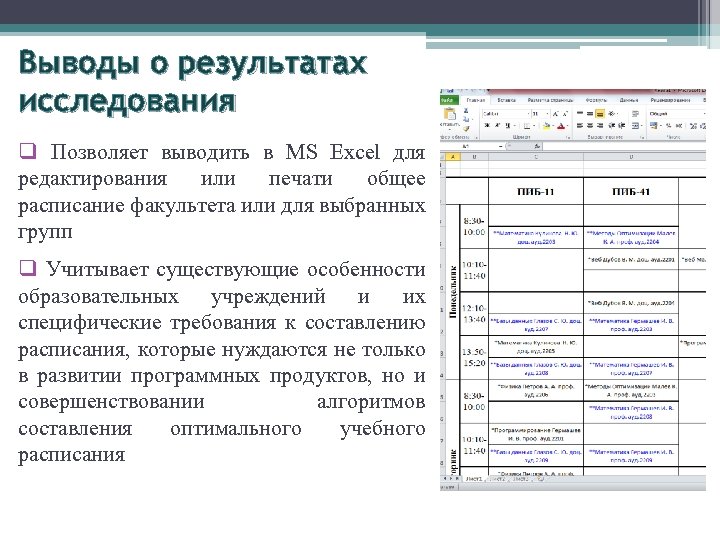Click the Grow Font icon
The width and height of the screenshot is (720, 540).
click(556, 113)
